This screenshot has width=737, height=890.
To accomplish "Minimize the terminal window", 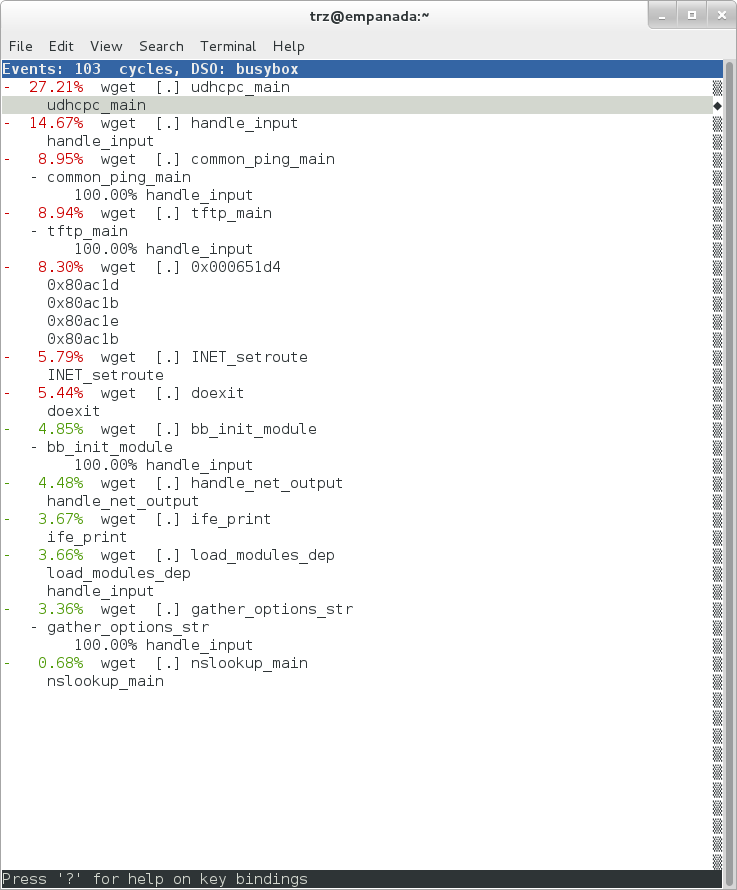I will pyautogui.click(x=663, y=15).
